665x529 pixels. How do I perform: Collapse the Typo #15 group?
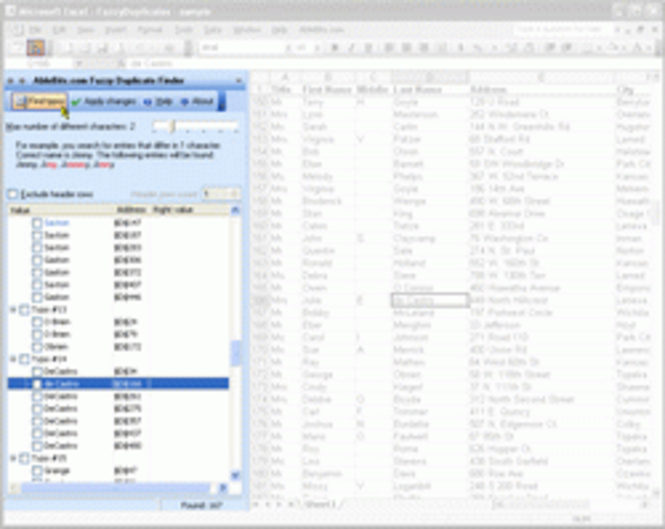(x=13, y=459)
